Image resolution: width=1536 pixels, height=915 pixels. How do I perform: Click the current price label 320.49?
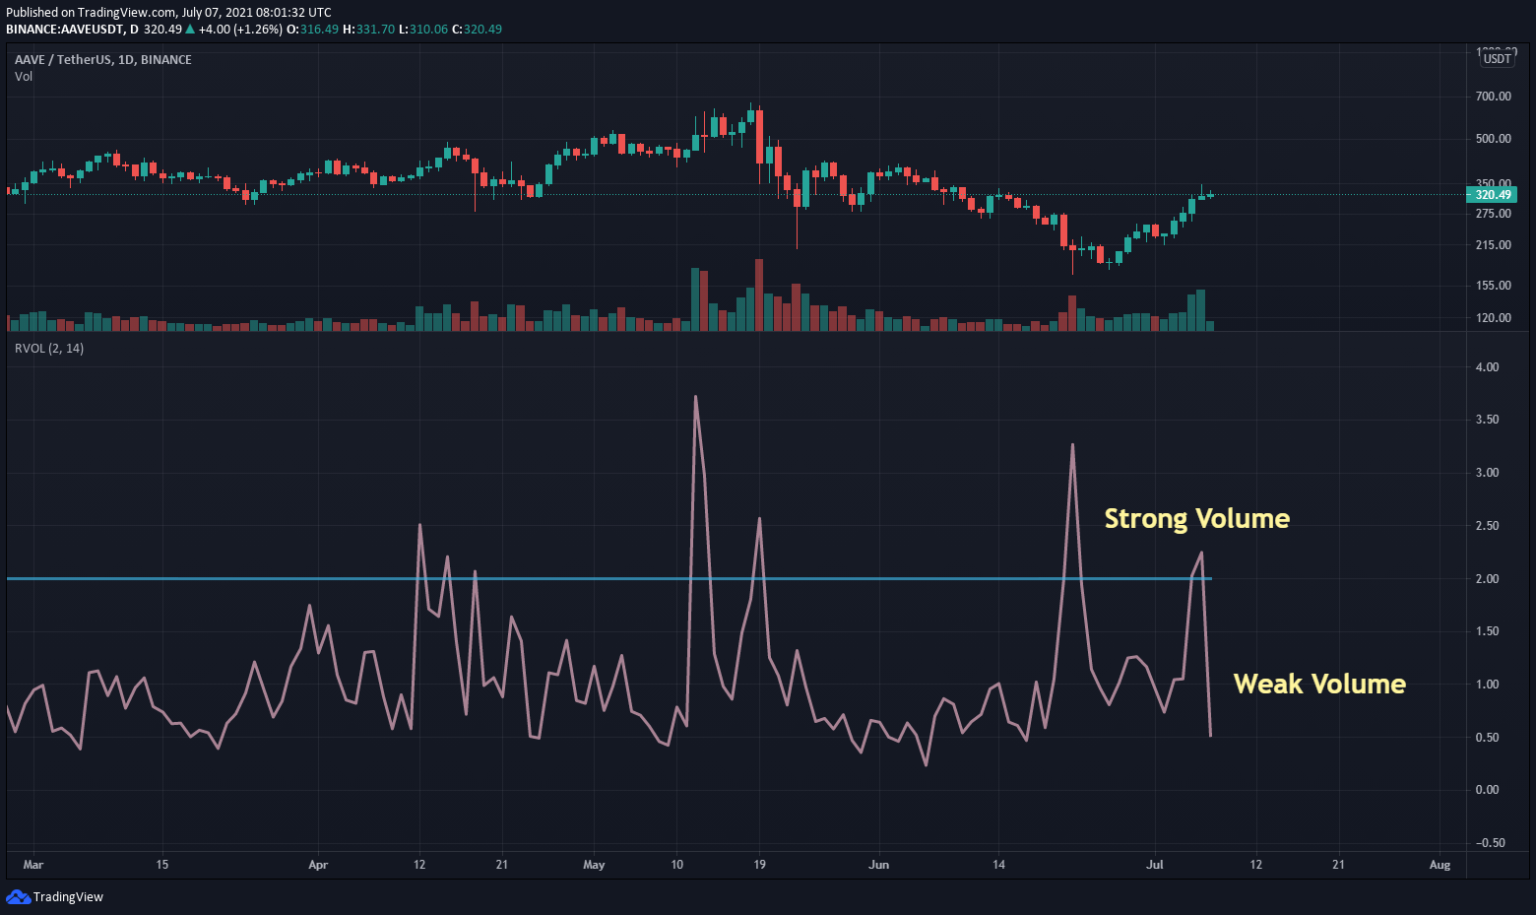tap(1493, 195)
